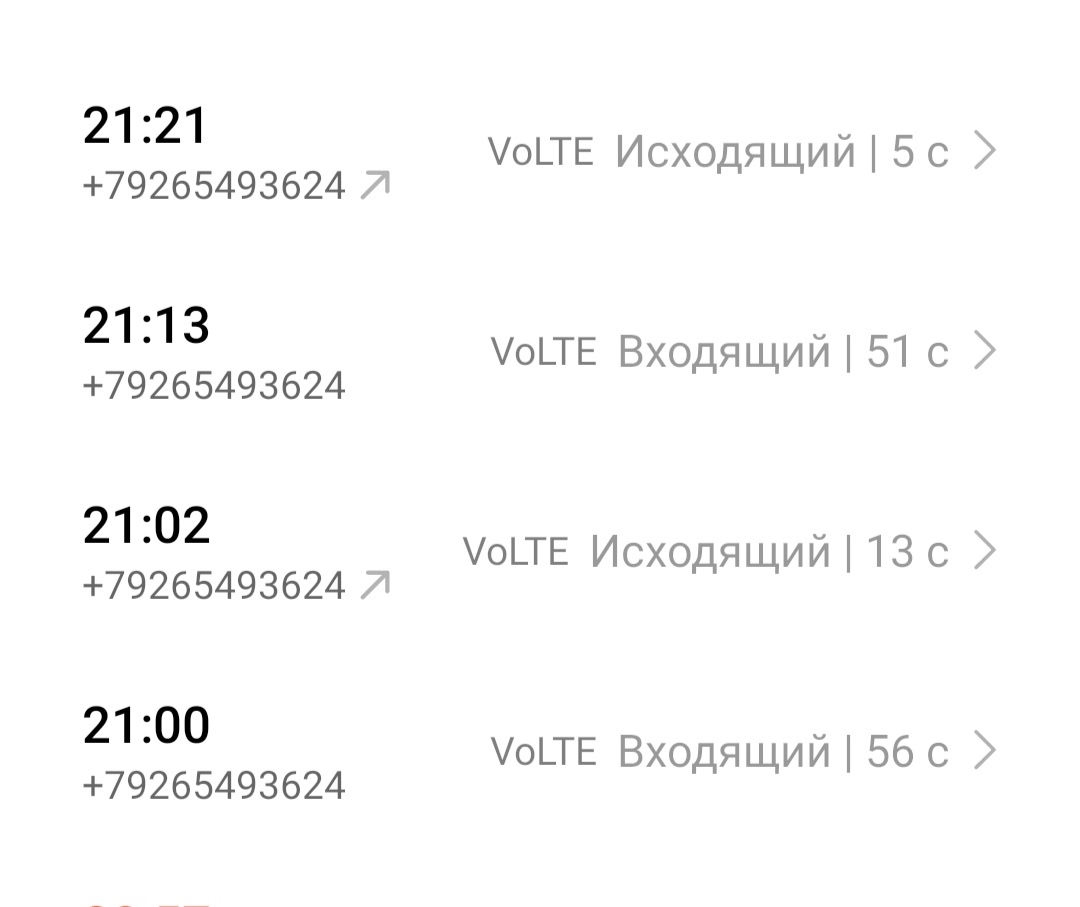Click the "Входящий | 51 с" call status
The width and height of the screenshot is (1080, 907).
click(783, 352)
